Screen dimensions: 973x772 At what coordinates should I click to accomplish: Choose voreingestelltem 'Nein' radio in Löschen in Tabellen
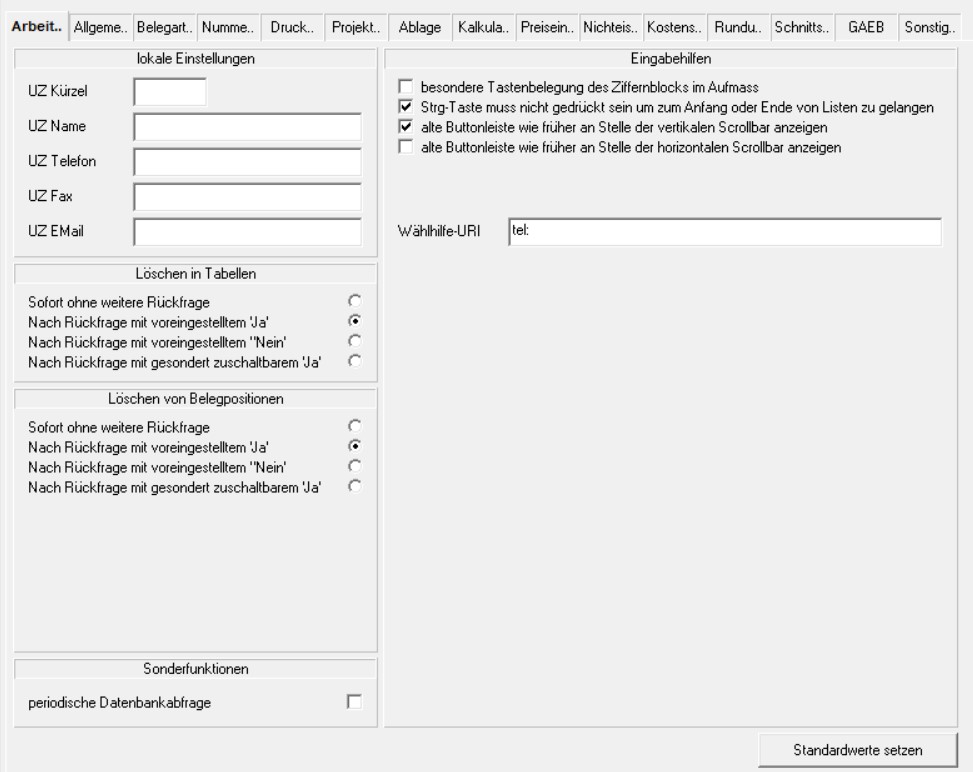[x=354, y=341]
